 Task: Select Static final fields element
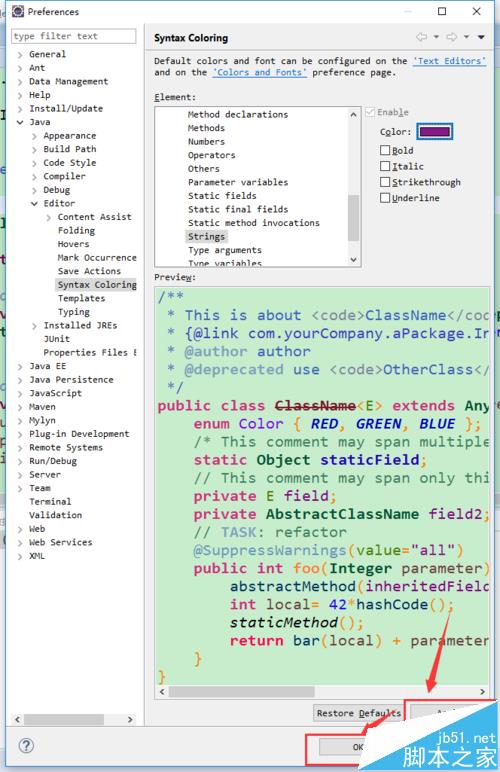tap(238, 209)
